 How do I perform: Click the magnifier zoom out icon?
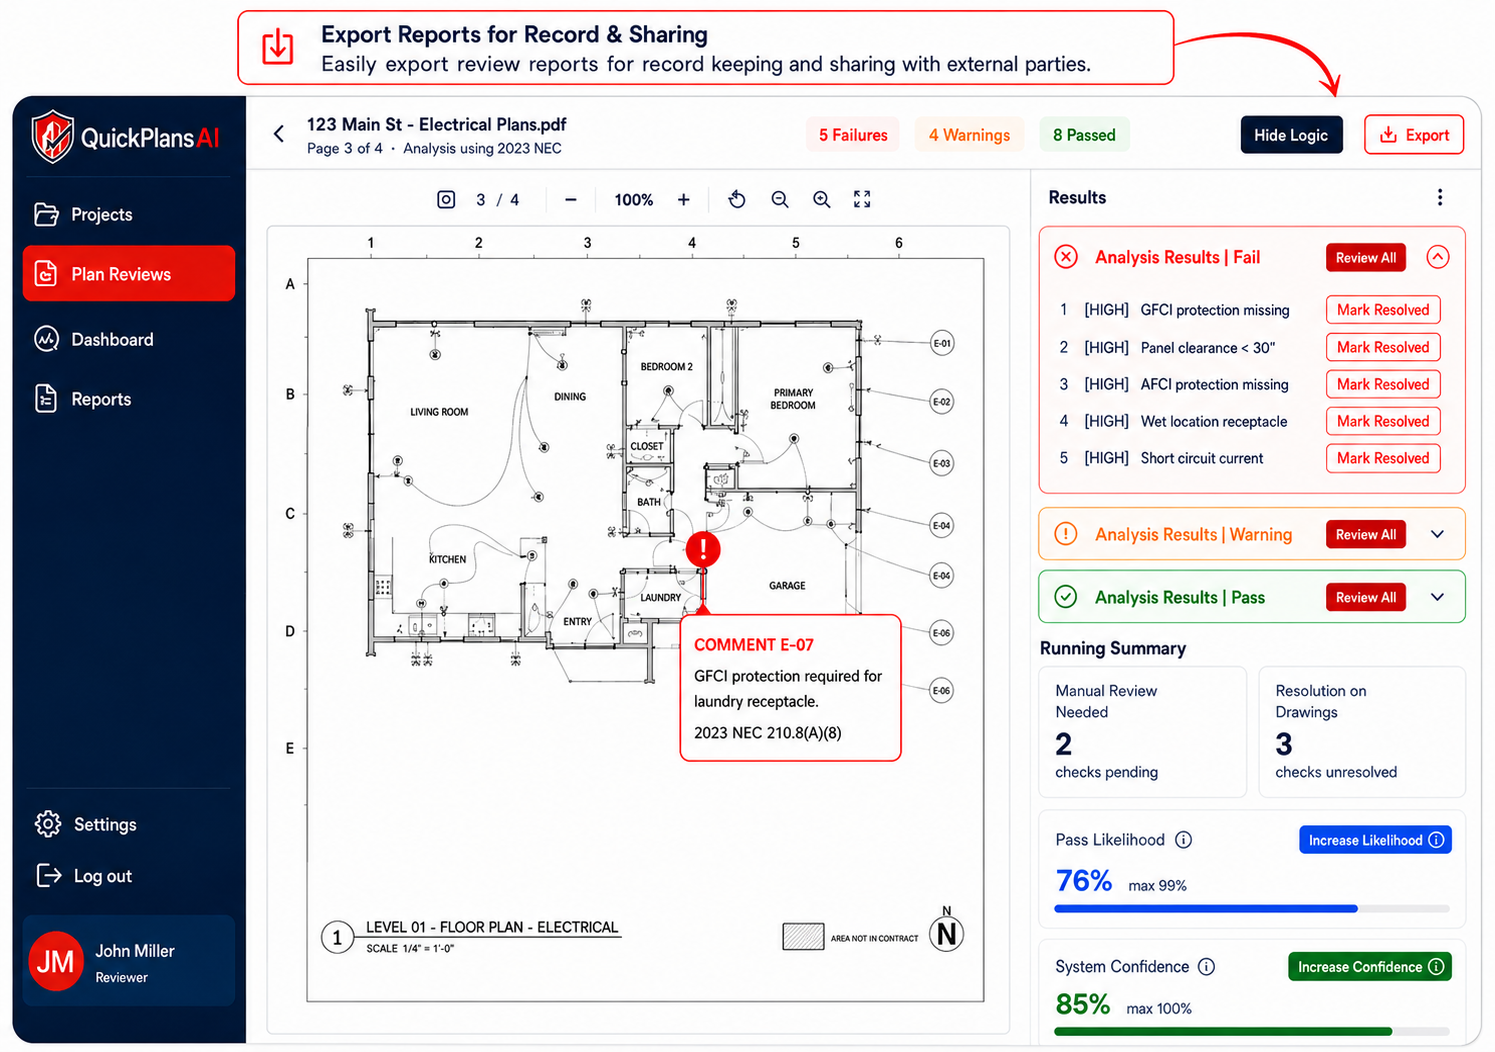[x=780, y=199]
